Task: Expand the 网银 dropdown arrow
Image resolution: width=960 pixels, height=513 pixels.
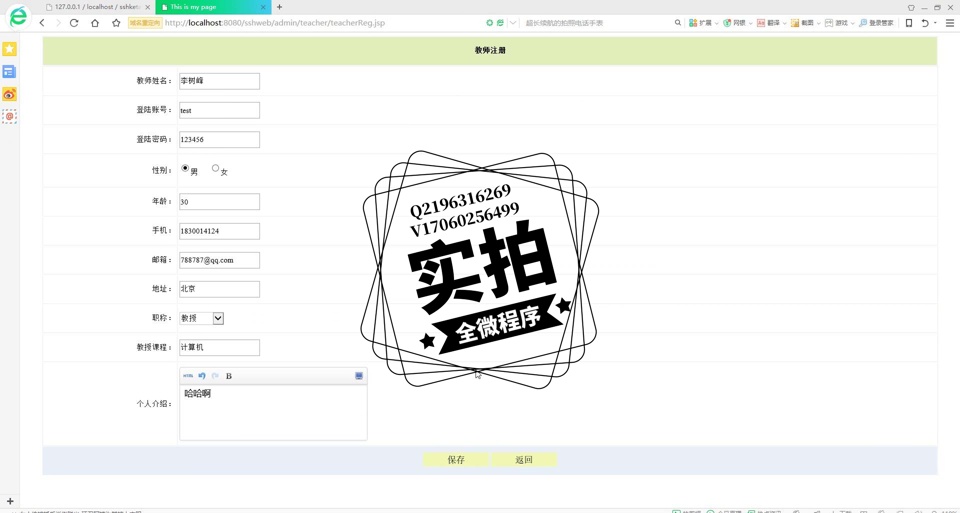Action: (x=751, y=23)
